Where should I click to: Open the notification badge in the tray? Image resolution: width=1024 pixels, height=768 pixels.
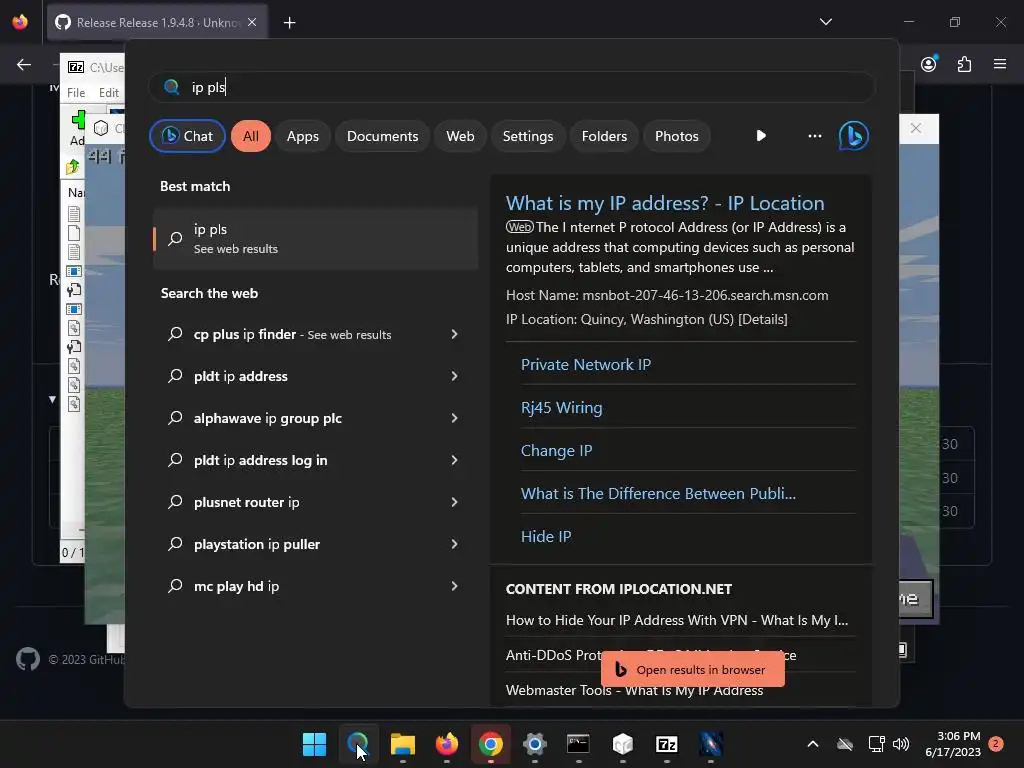996,744
